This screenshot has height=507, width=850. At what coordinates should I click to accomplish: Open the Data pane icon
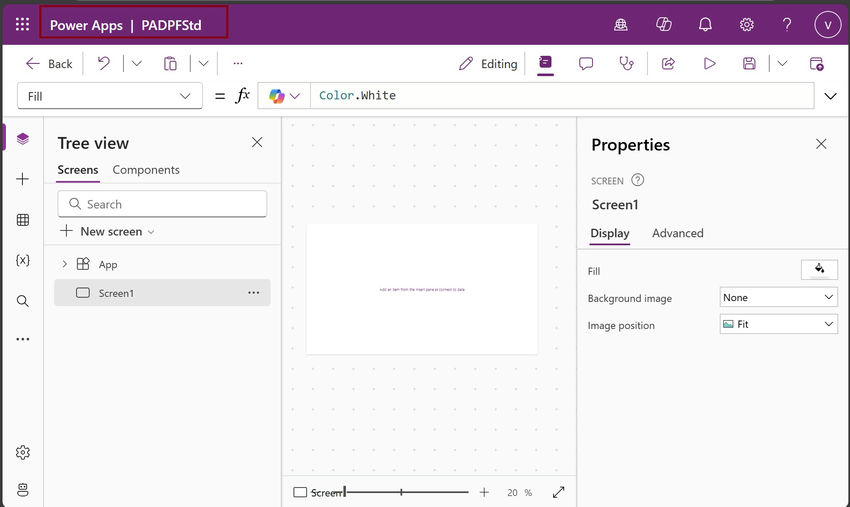click(x=22, y=220)
